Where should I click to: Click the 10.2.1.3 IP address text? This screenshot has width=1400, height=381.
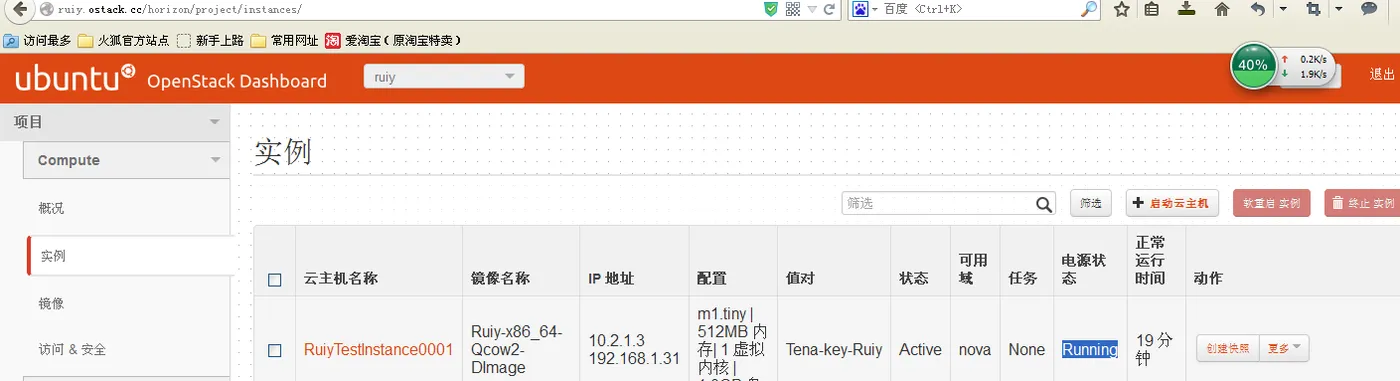[618, 340]
